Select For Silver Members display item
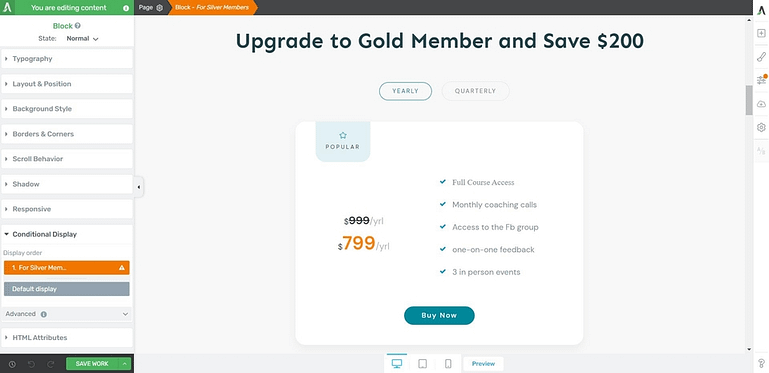 [x=67, y=268]
